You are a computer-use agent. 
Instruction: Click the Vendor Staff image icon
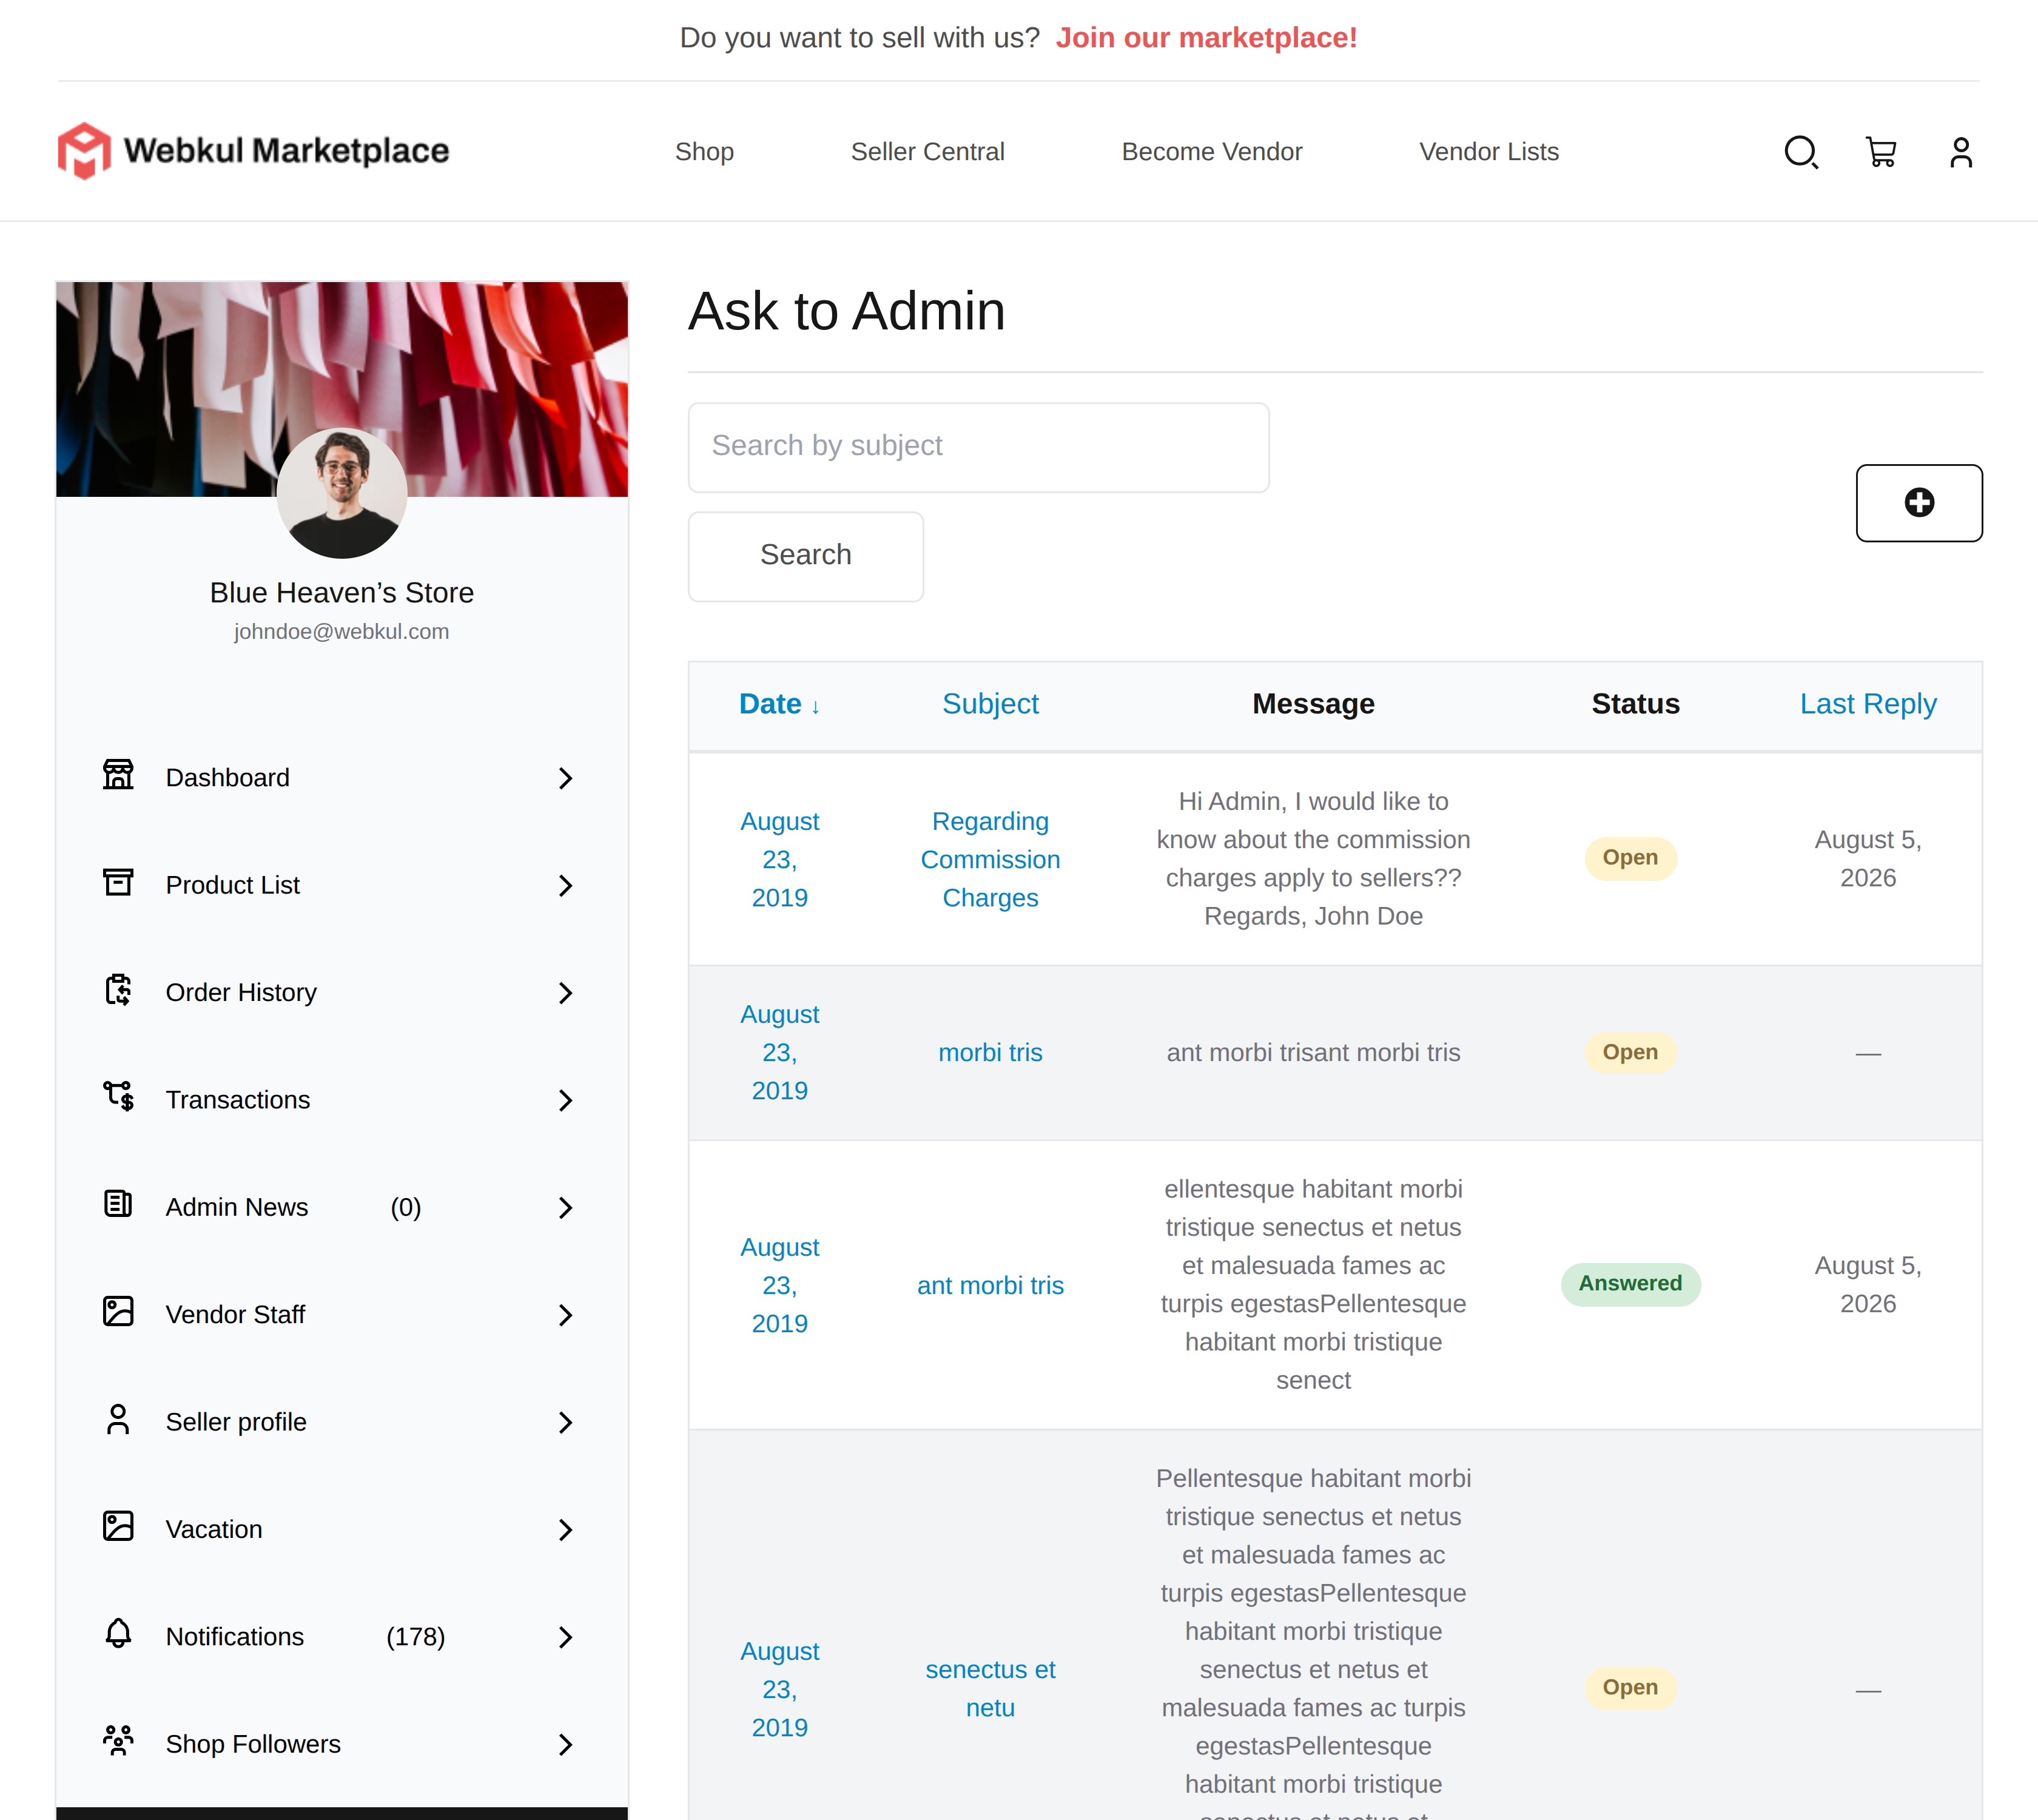pos(118,1311)
